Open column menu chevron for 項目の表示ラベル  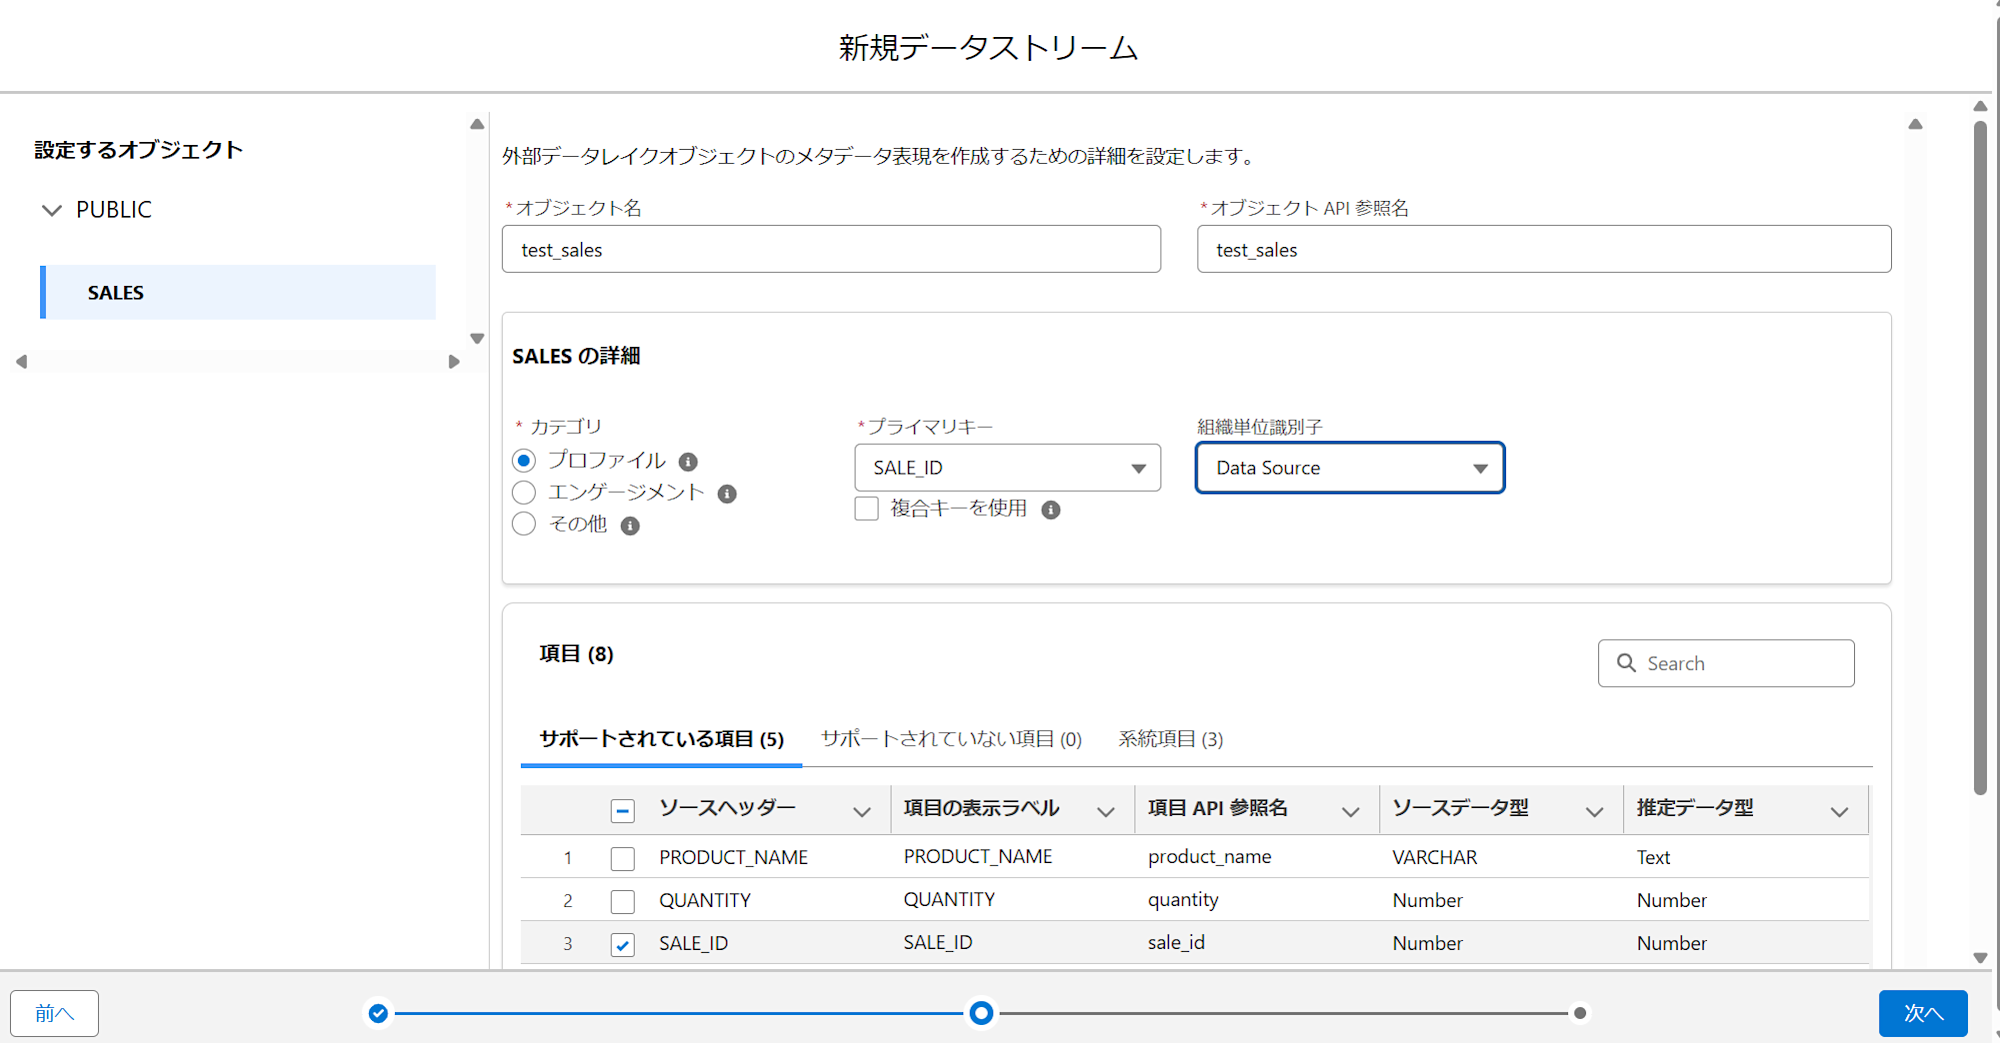tap(1105, 812)
